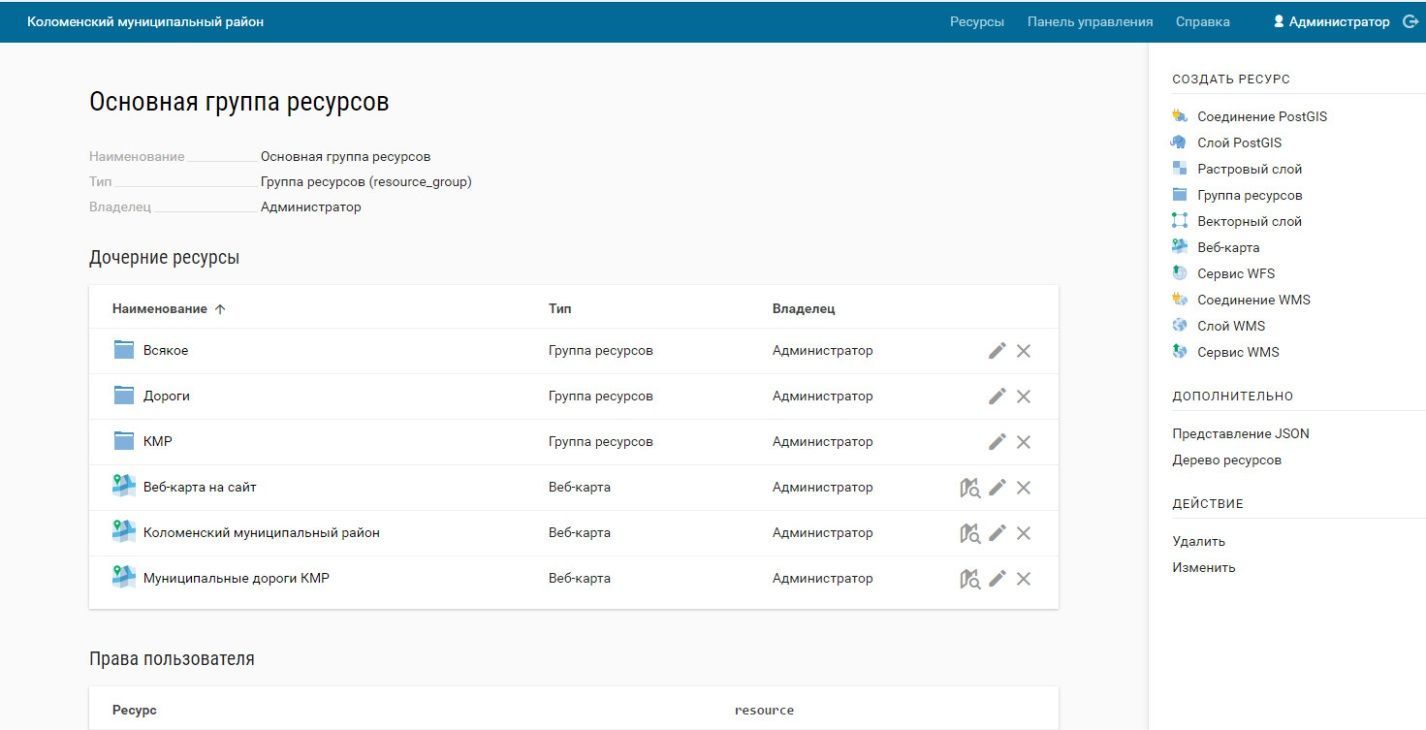
Task: Create a Слой WMS resource
Action: pyautogui.click(x=1229, y=326)
